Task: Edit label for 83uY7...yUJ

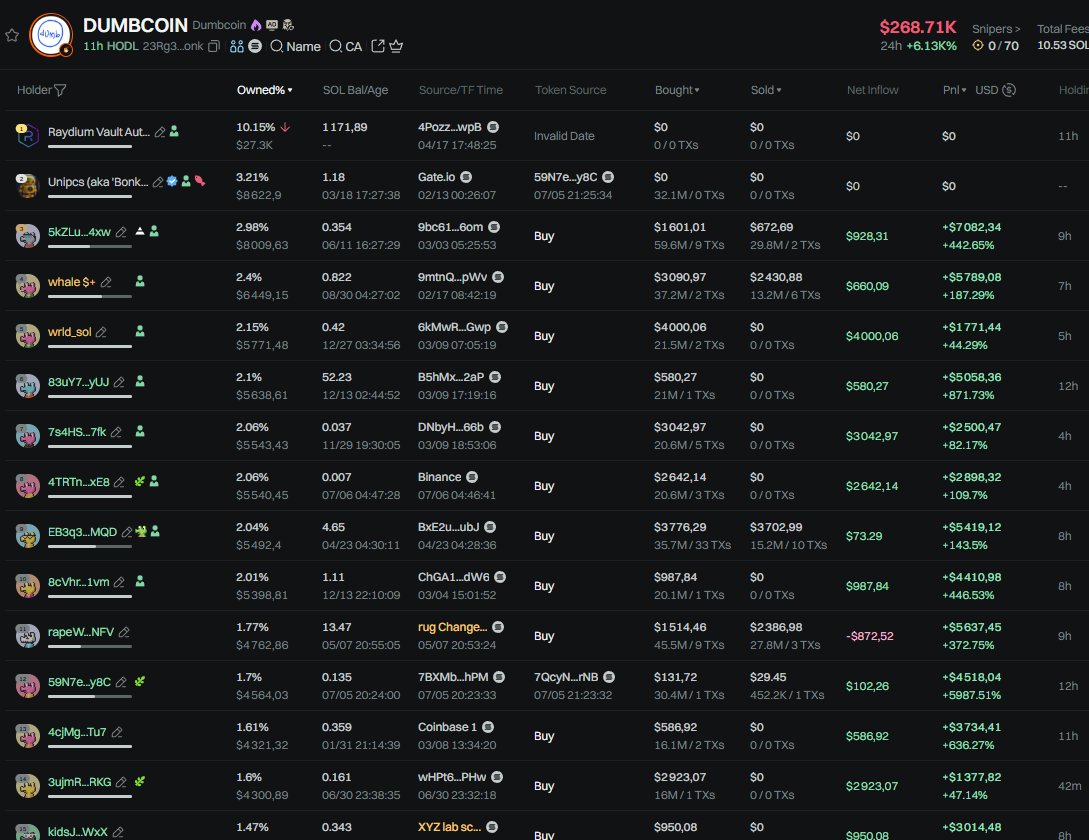Action: pos(119,382)
